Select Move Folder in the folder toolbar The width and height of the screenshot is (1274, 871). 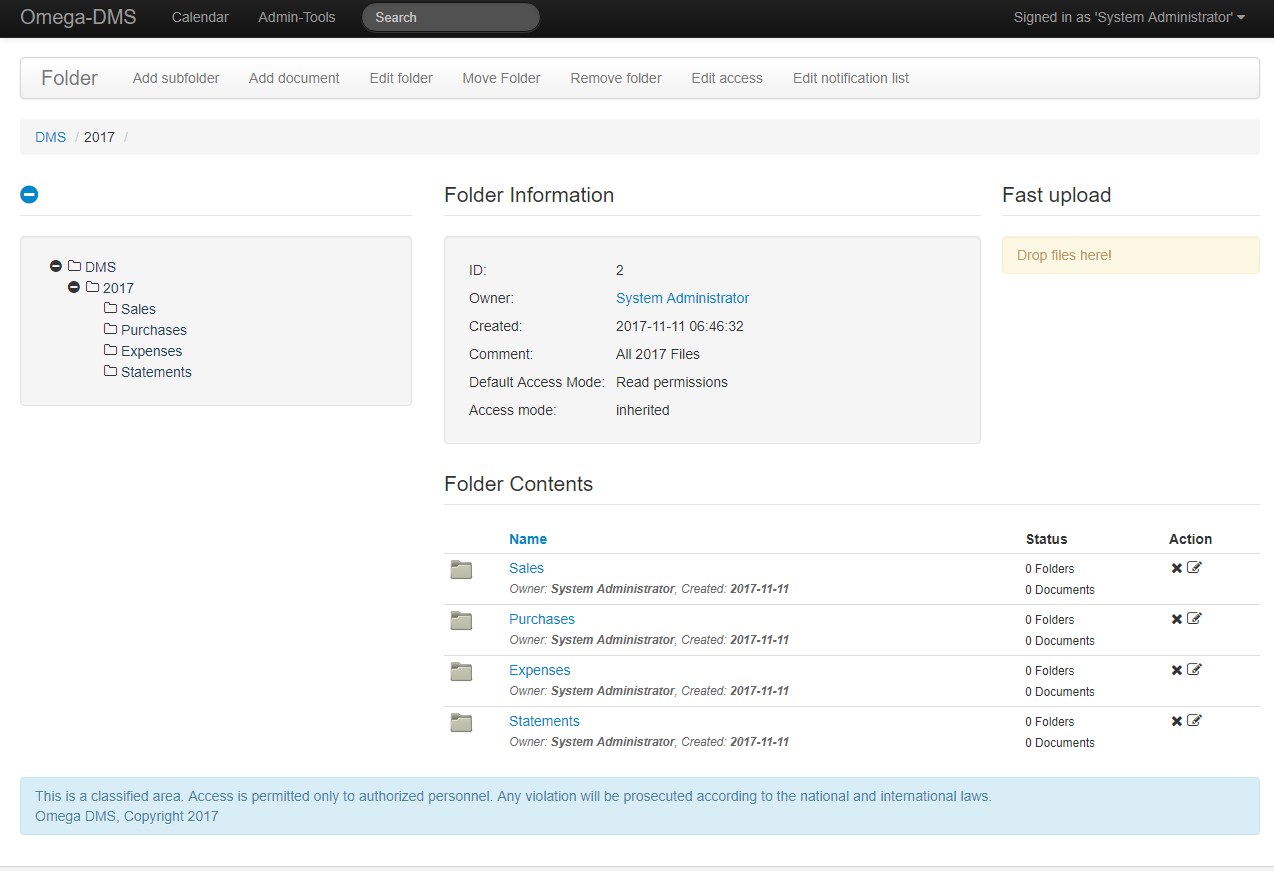point(501,78)
